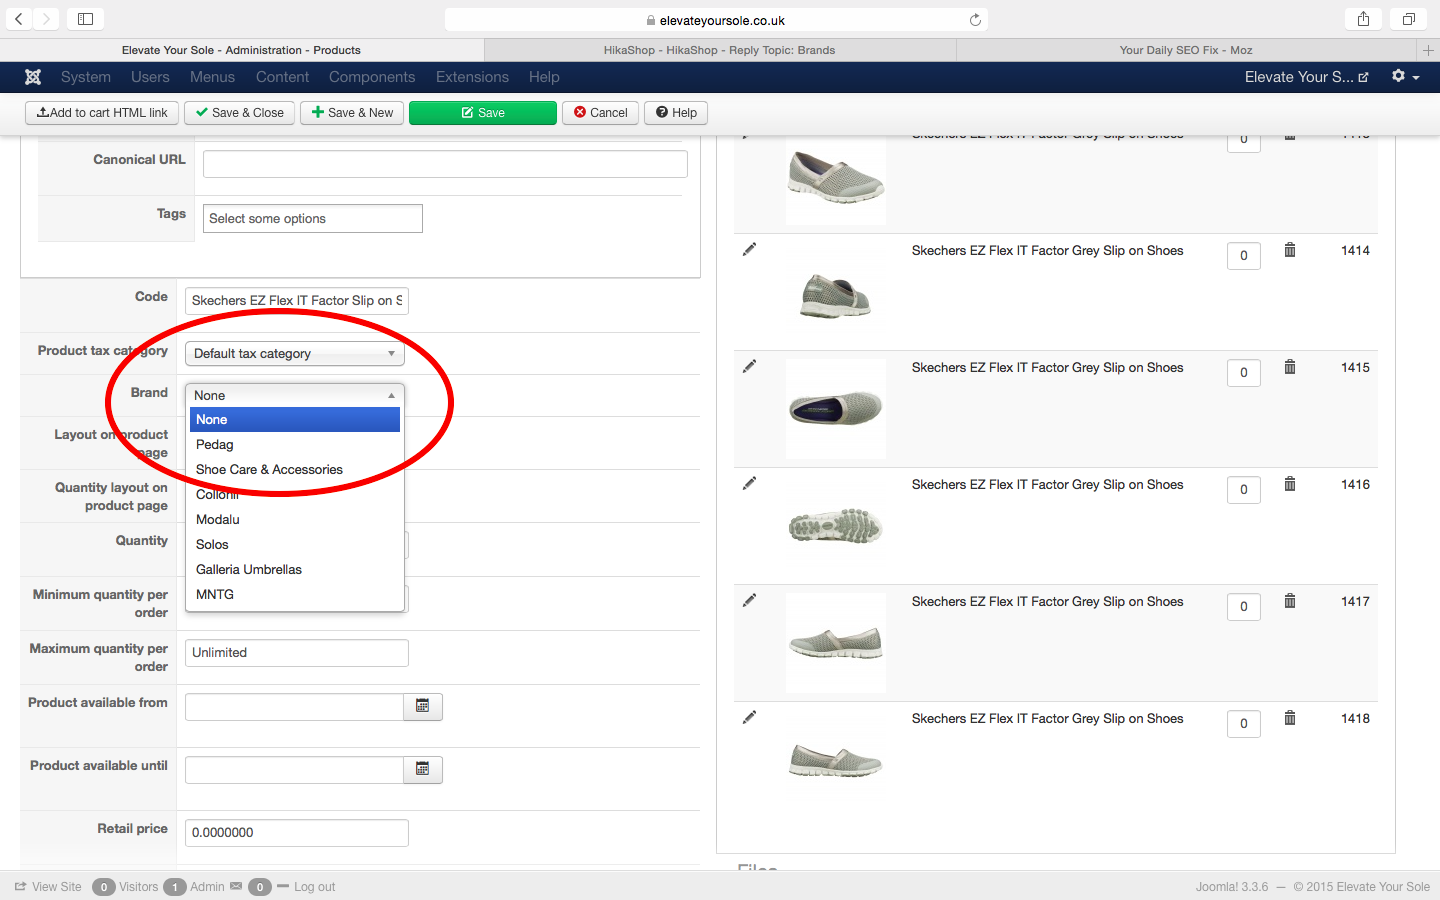Pick Modalu in the Brand list
The height and width of the screenshot is (900, 1440).
coord(295,520)
